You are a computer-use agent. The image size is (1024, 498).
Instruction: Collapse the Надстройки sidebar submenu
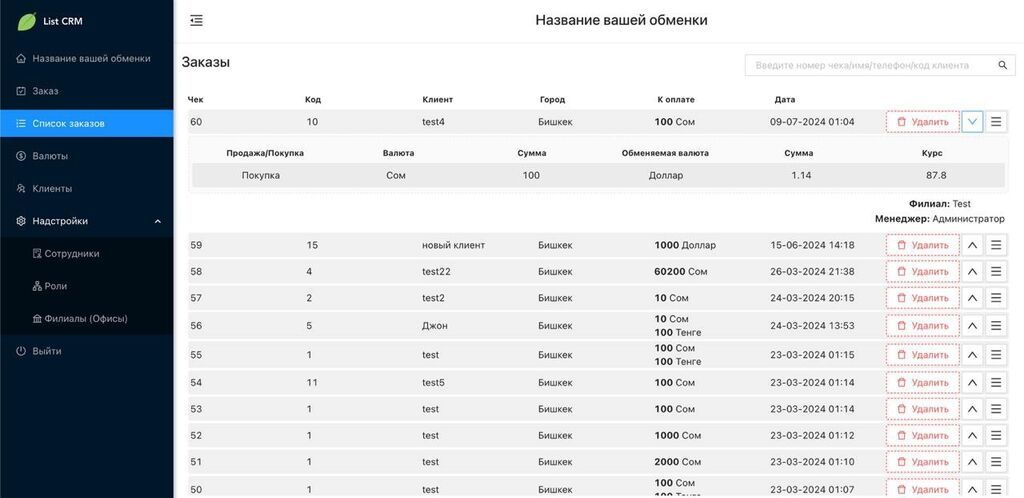pyautogui.click(x=157, y=221)
